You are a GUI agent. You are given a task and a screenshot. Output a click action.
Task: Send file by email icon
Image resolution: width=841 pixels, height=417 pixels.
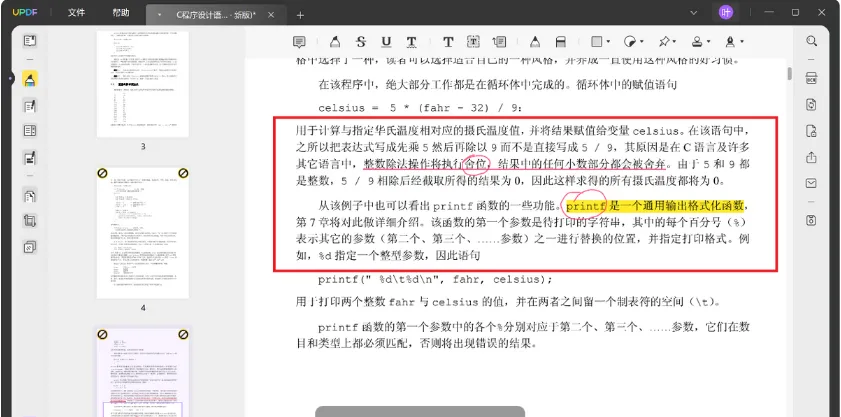[x=811, y=183]
